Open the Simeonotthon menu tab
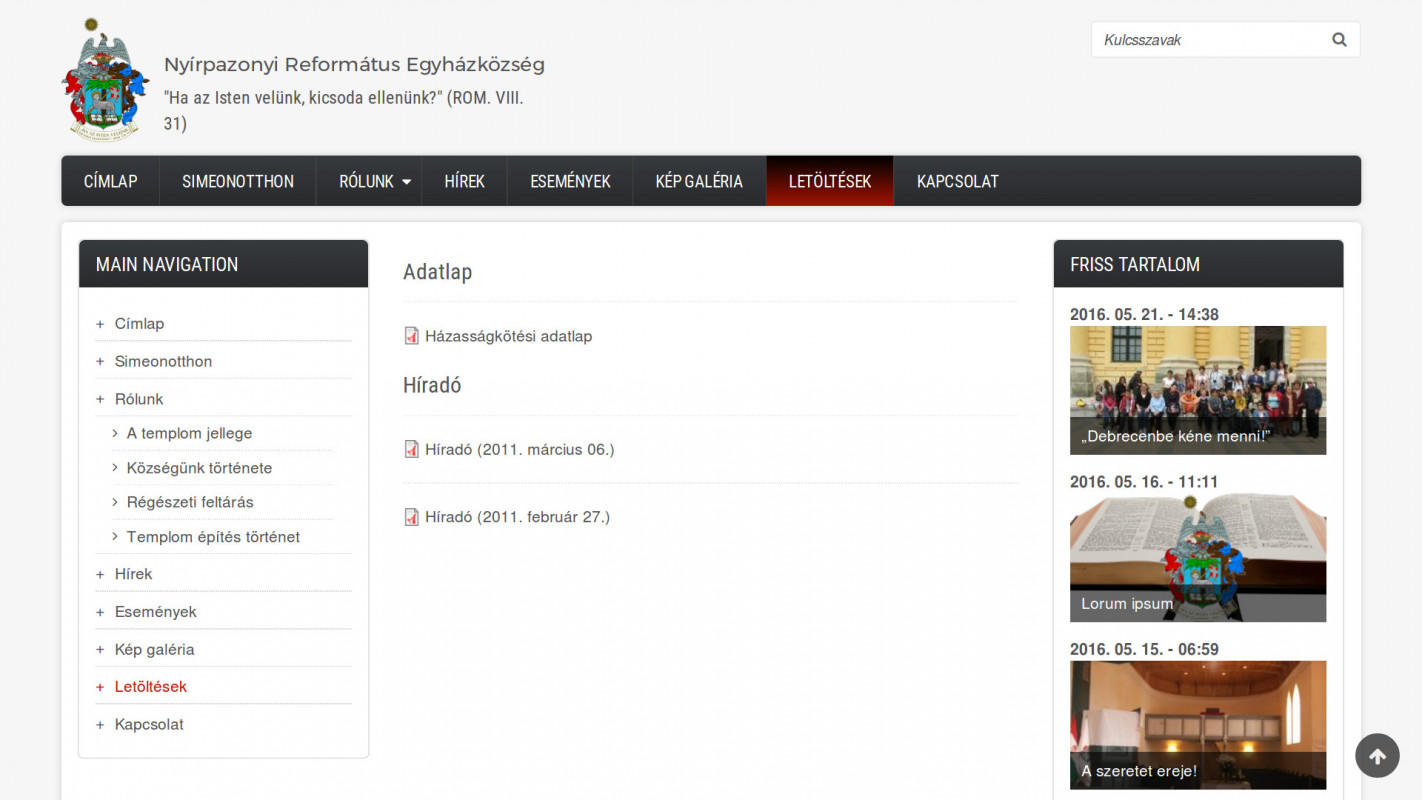This screenshot has height=800, width=1422. tap(238, 181)
